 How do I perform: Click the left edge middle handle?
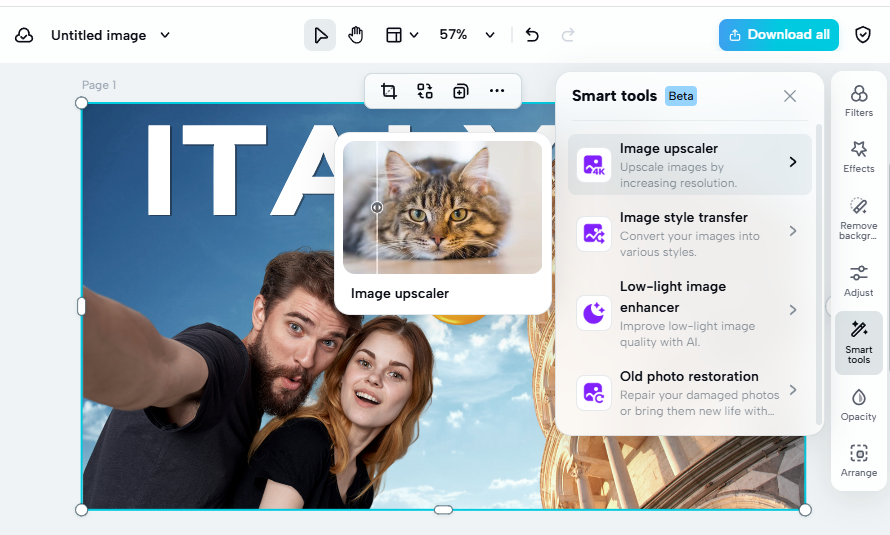click(x=81, y=306)
